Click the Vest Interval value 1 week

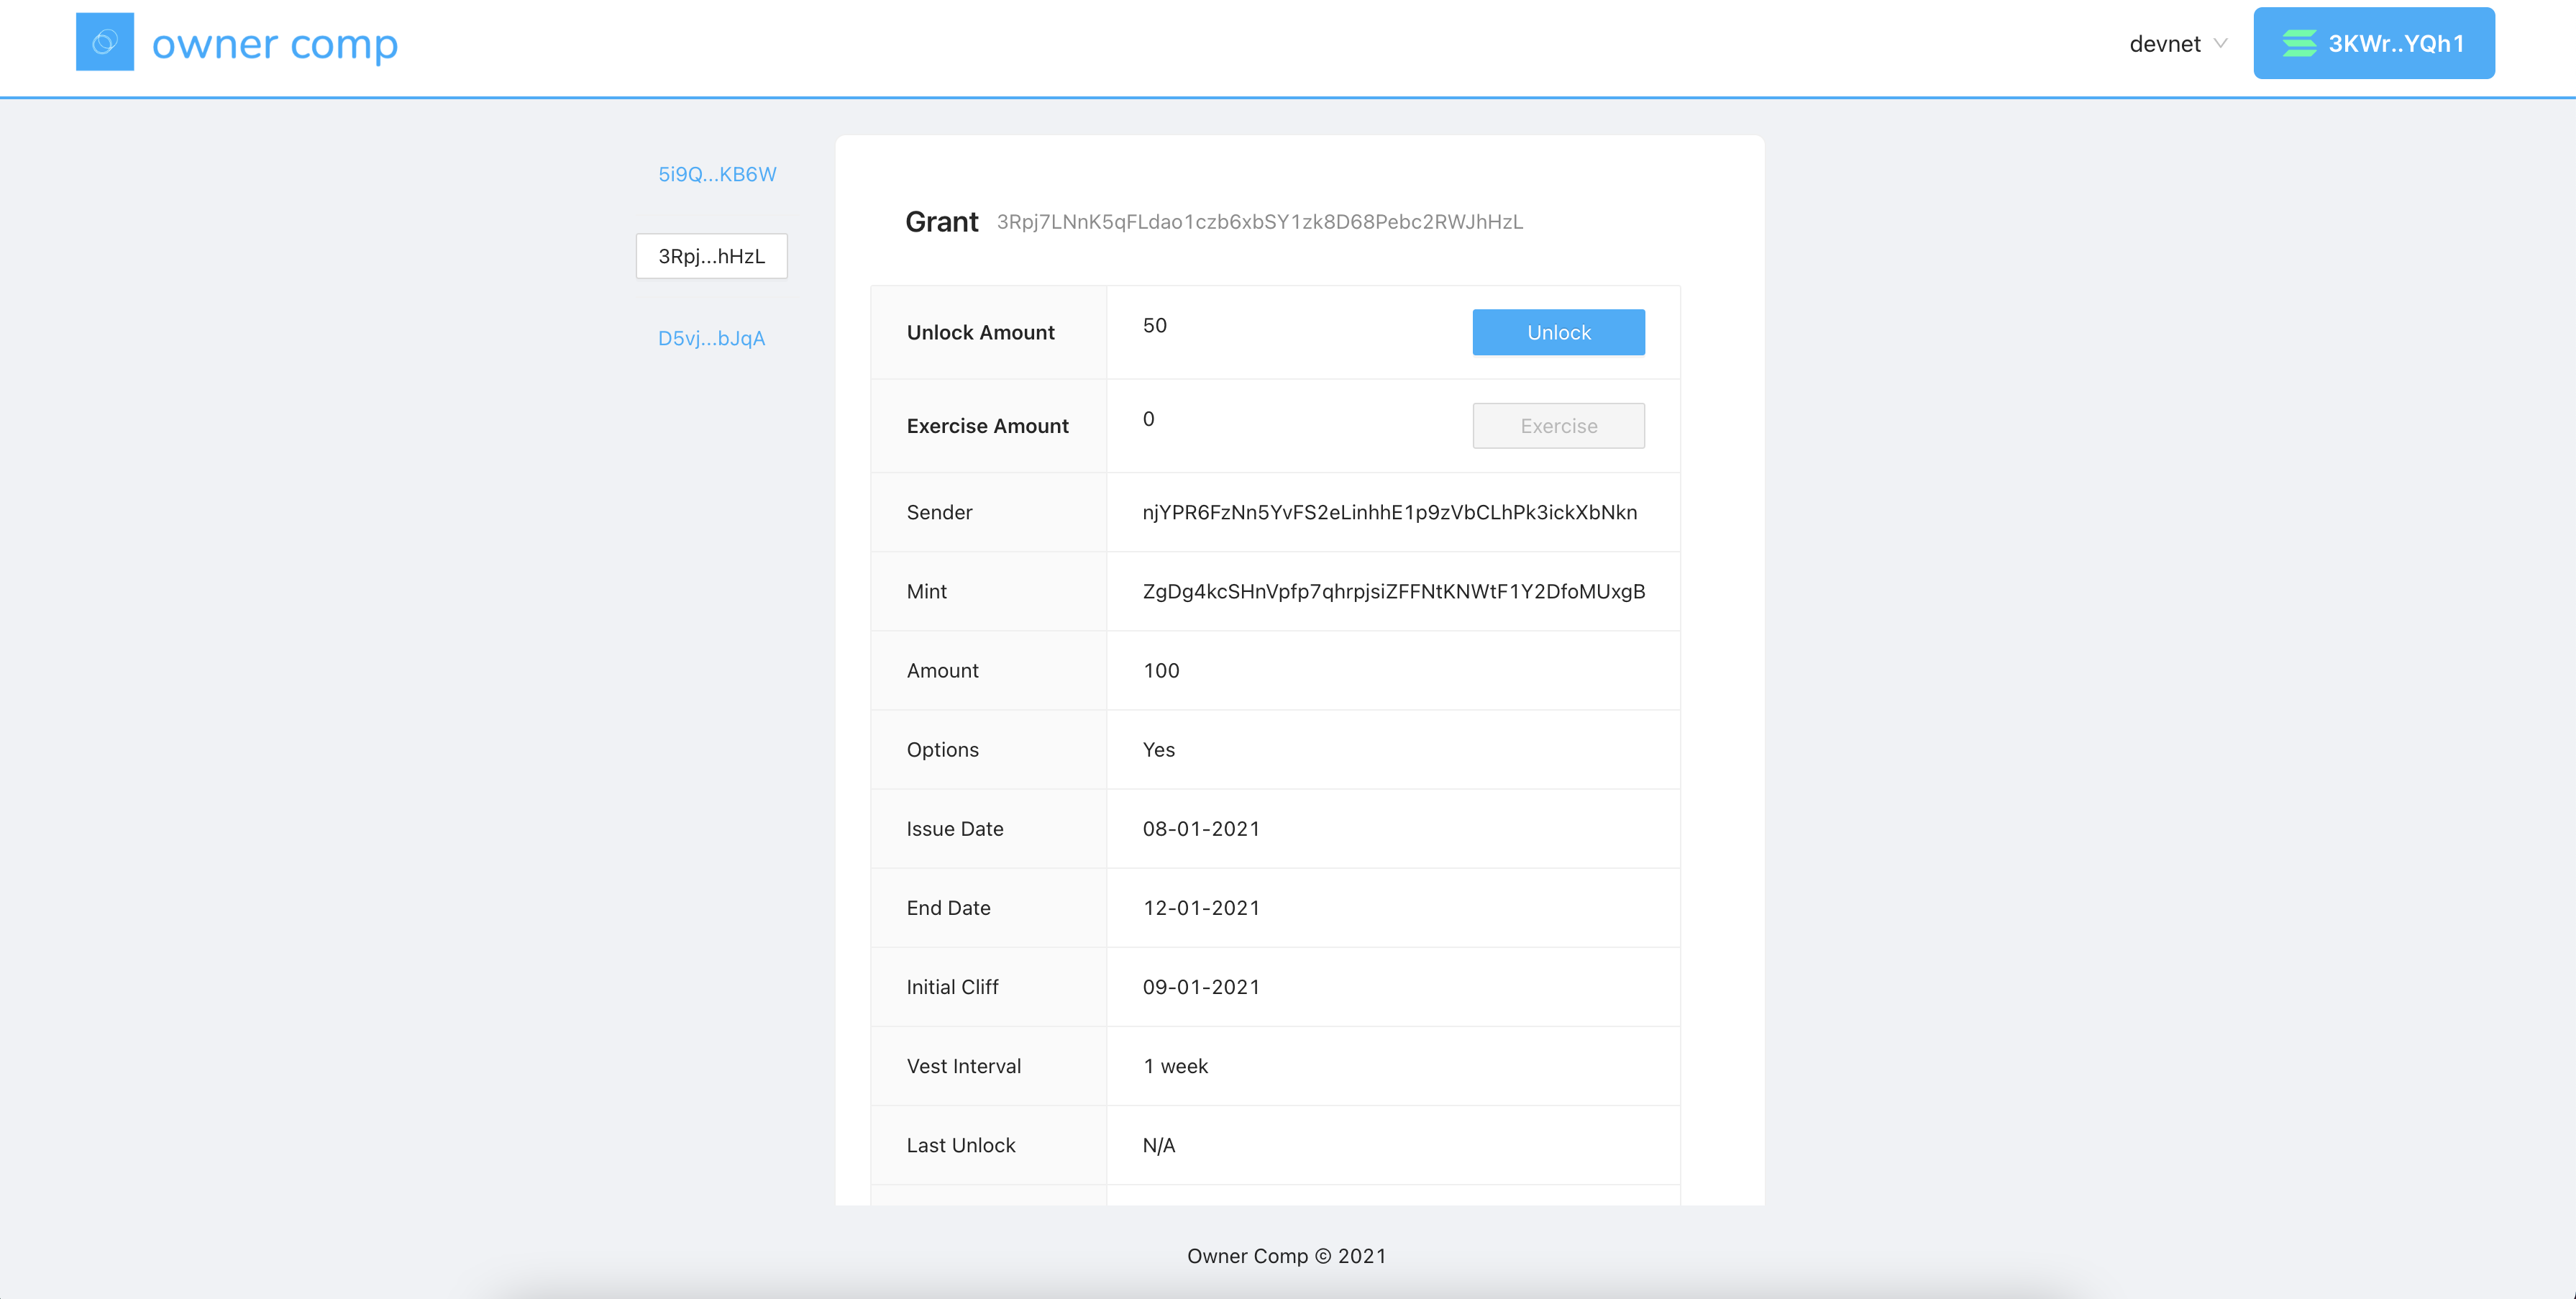[x=1175, y=1066]
